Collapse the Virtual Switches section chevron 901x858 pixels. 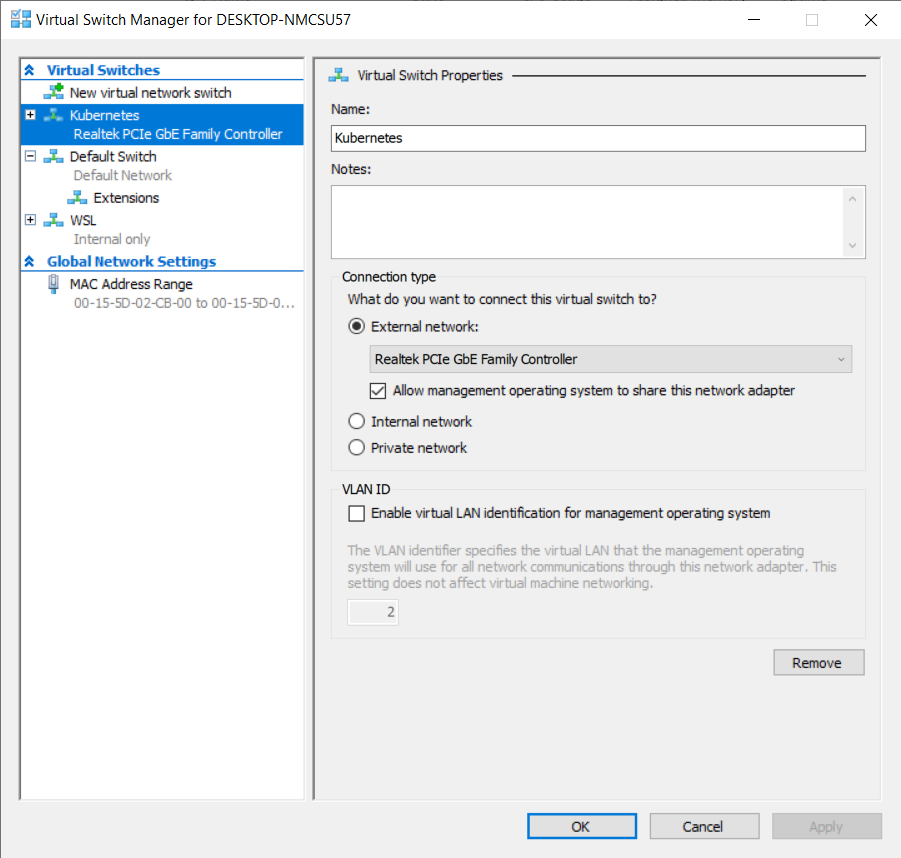29,70
